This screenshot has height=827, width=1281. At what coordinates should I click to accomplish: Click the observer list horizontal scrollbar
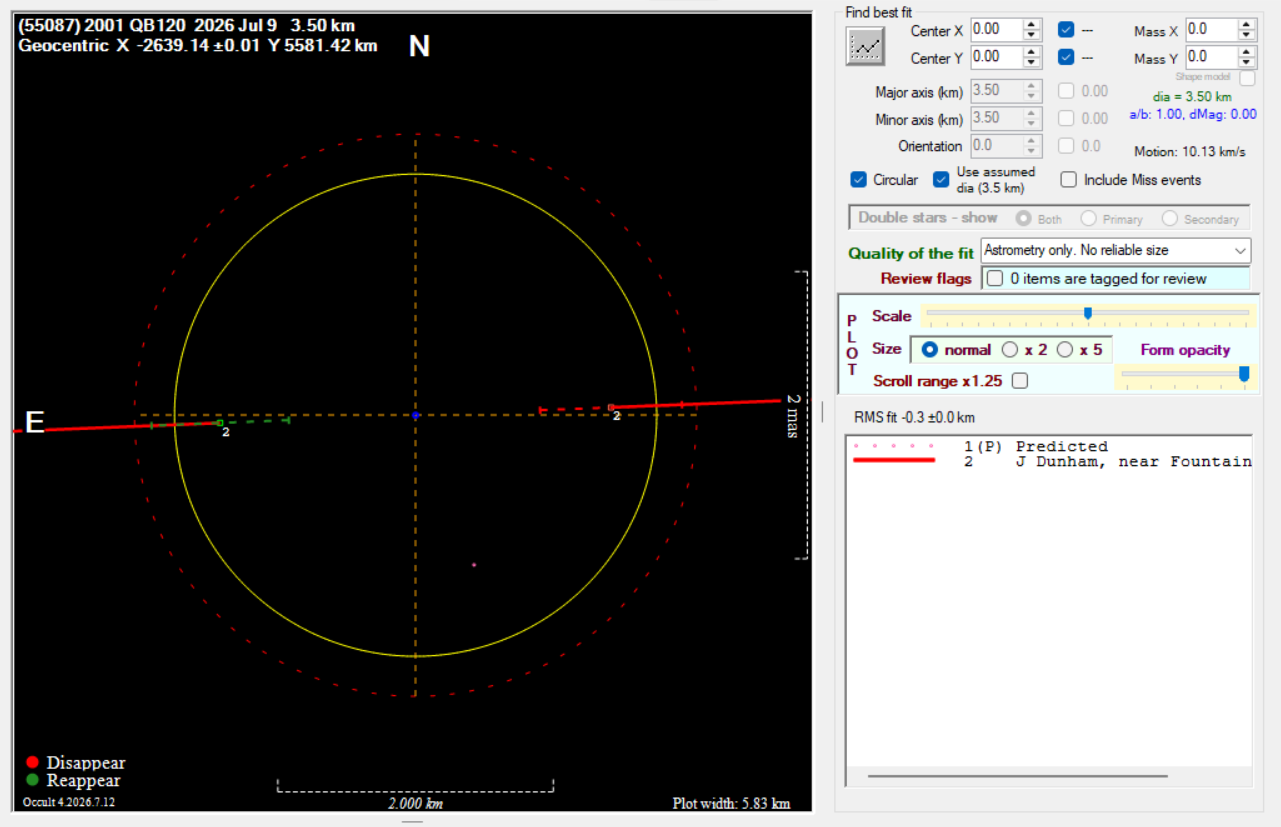(x=1017, y=775)
